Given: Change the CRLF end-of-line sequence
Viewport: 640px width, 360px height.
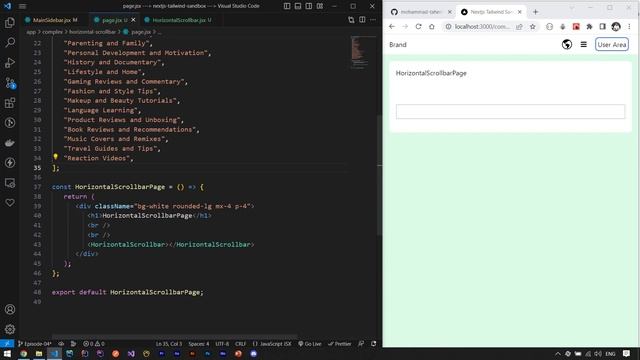Looking at the screenshot, I should click(240, 344).
